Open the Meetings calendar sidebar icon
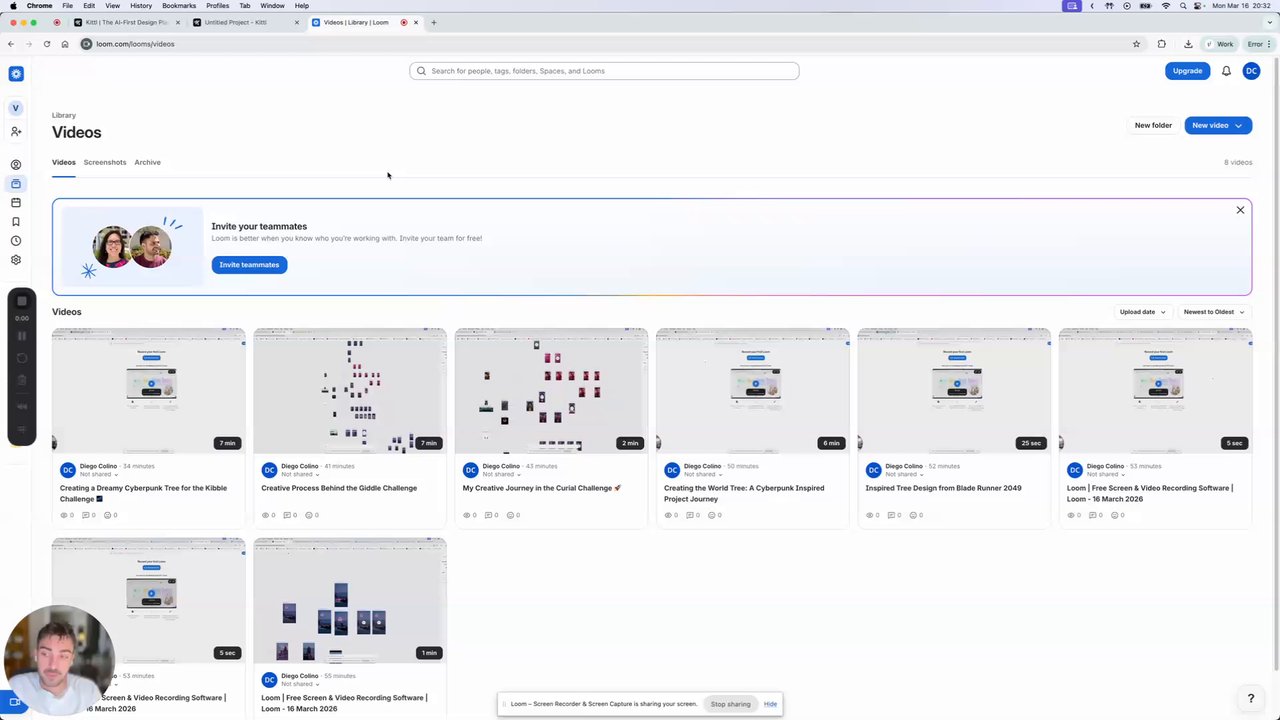1280x720 pixels. click(16, 203)
